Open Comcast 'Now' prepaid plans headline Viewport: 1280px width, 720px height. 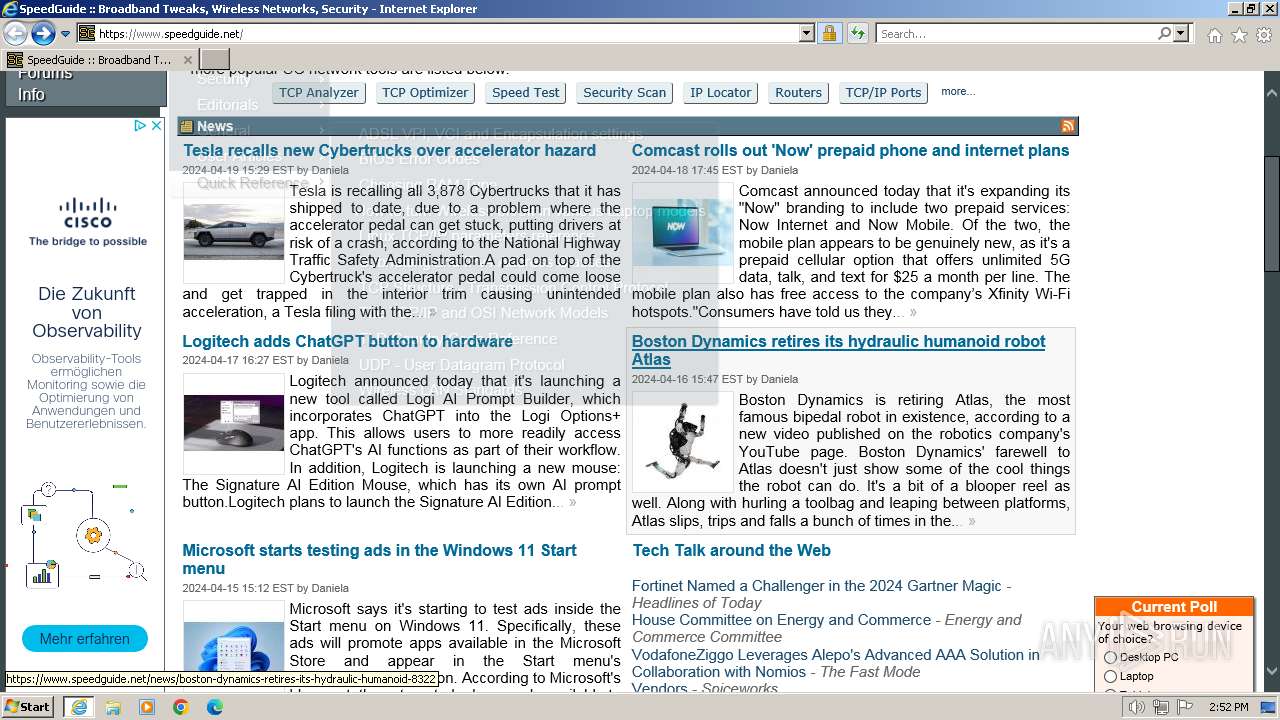850,151
